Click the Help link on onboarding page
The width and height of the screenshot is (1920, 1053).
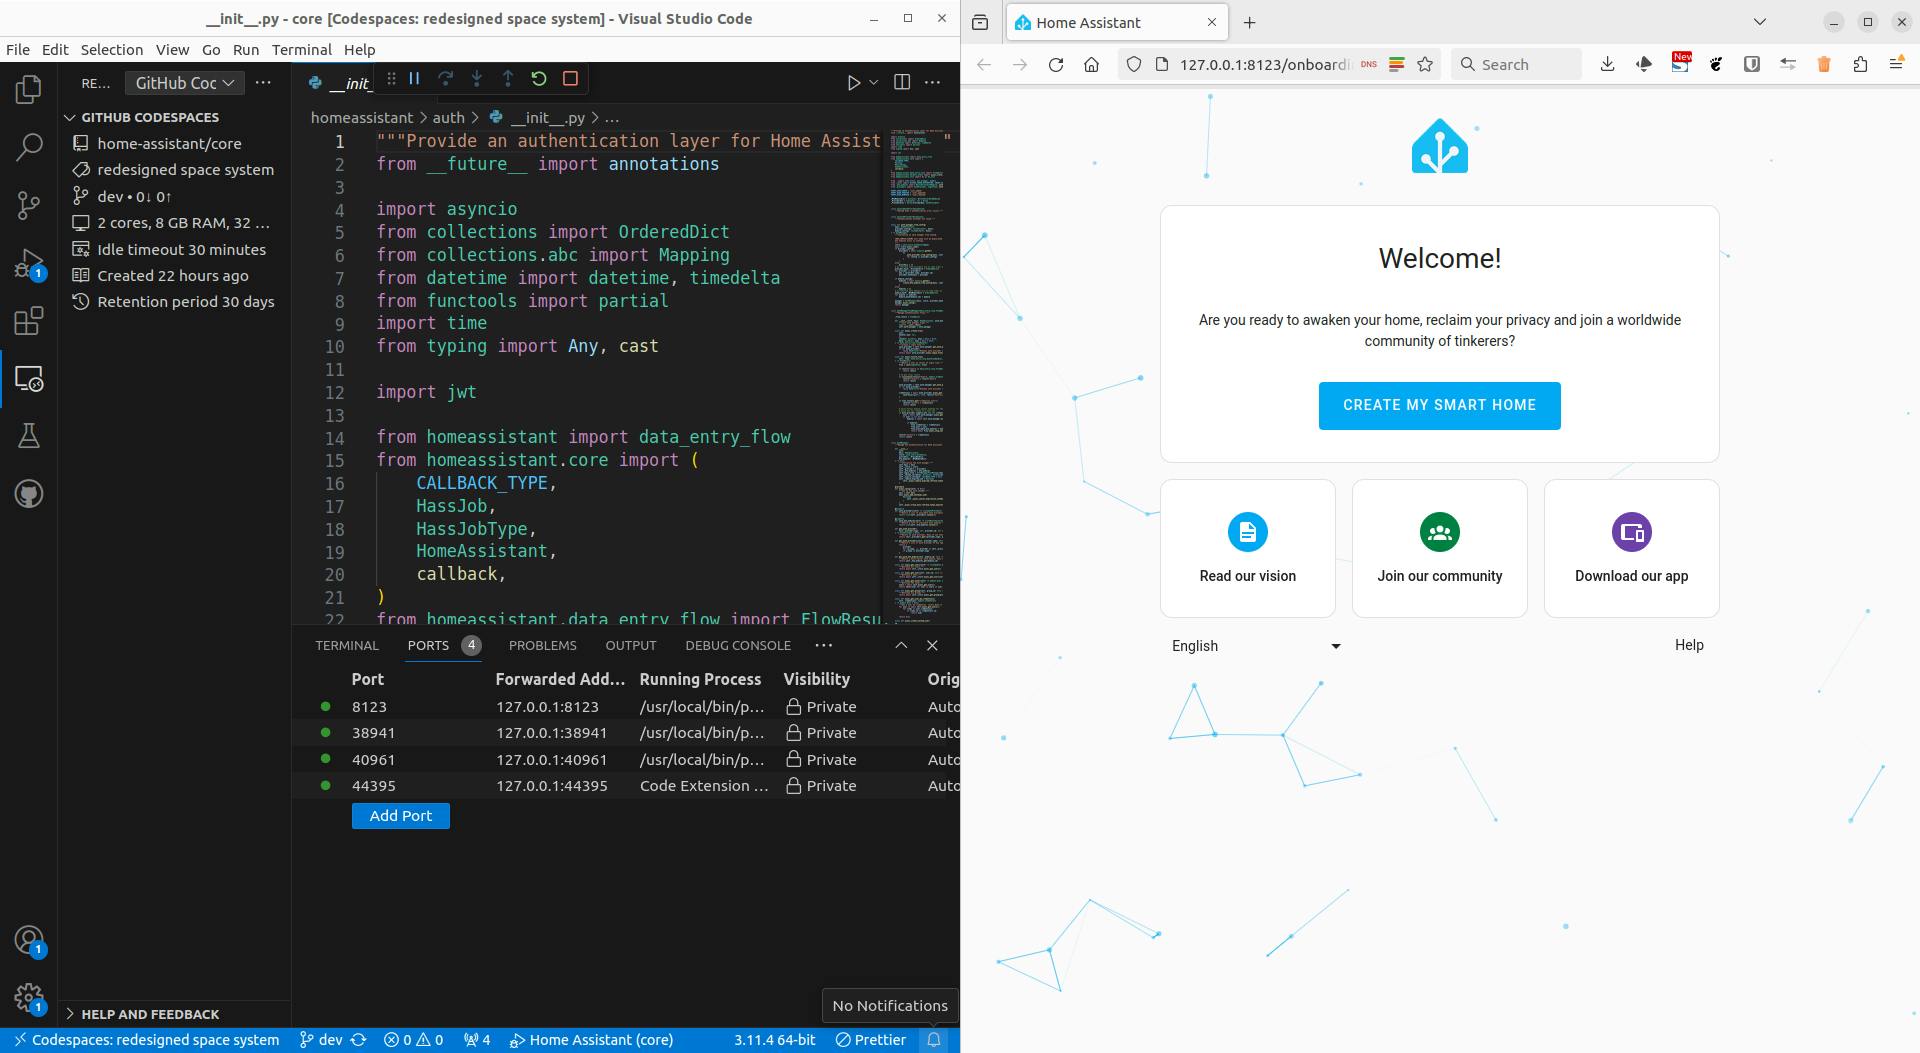pos(1689,645)
